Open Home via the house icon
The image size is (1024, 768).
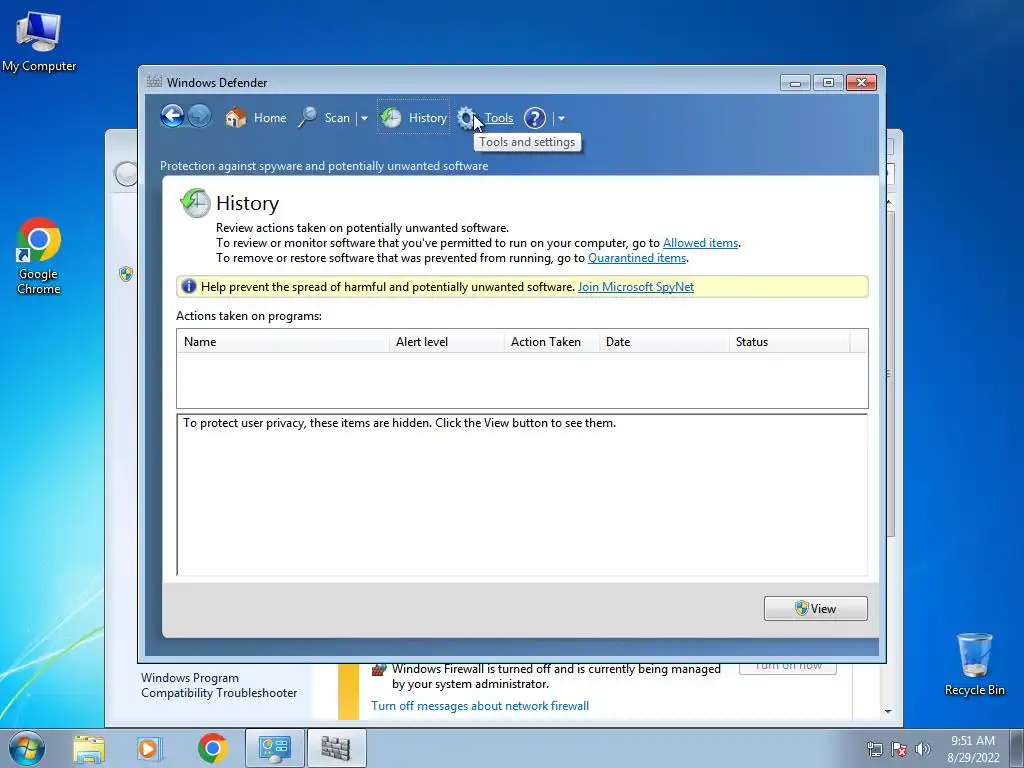236,118
